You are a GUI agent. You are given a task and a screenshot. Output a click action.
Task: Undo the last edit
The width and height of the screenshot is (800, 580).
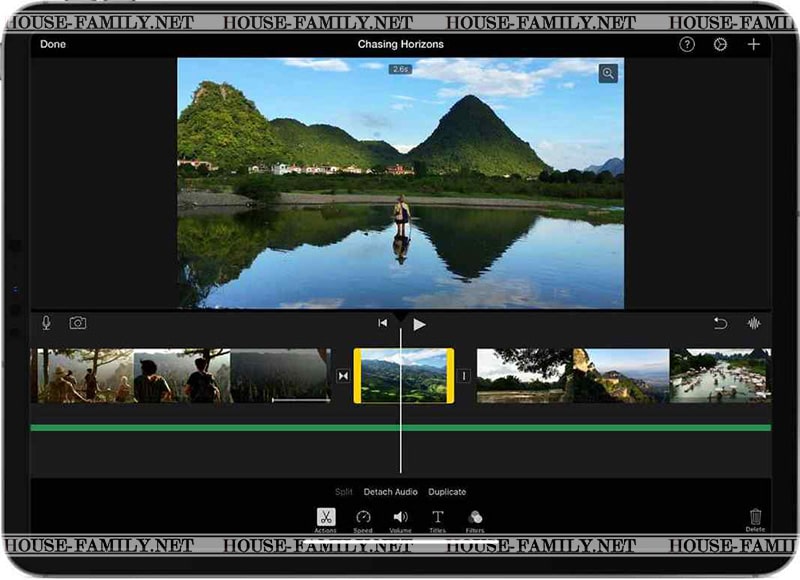(x=720, y=323)
